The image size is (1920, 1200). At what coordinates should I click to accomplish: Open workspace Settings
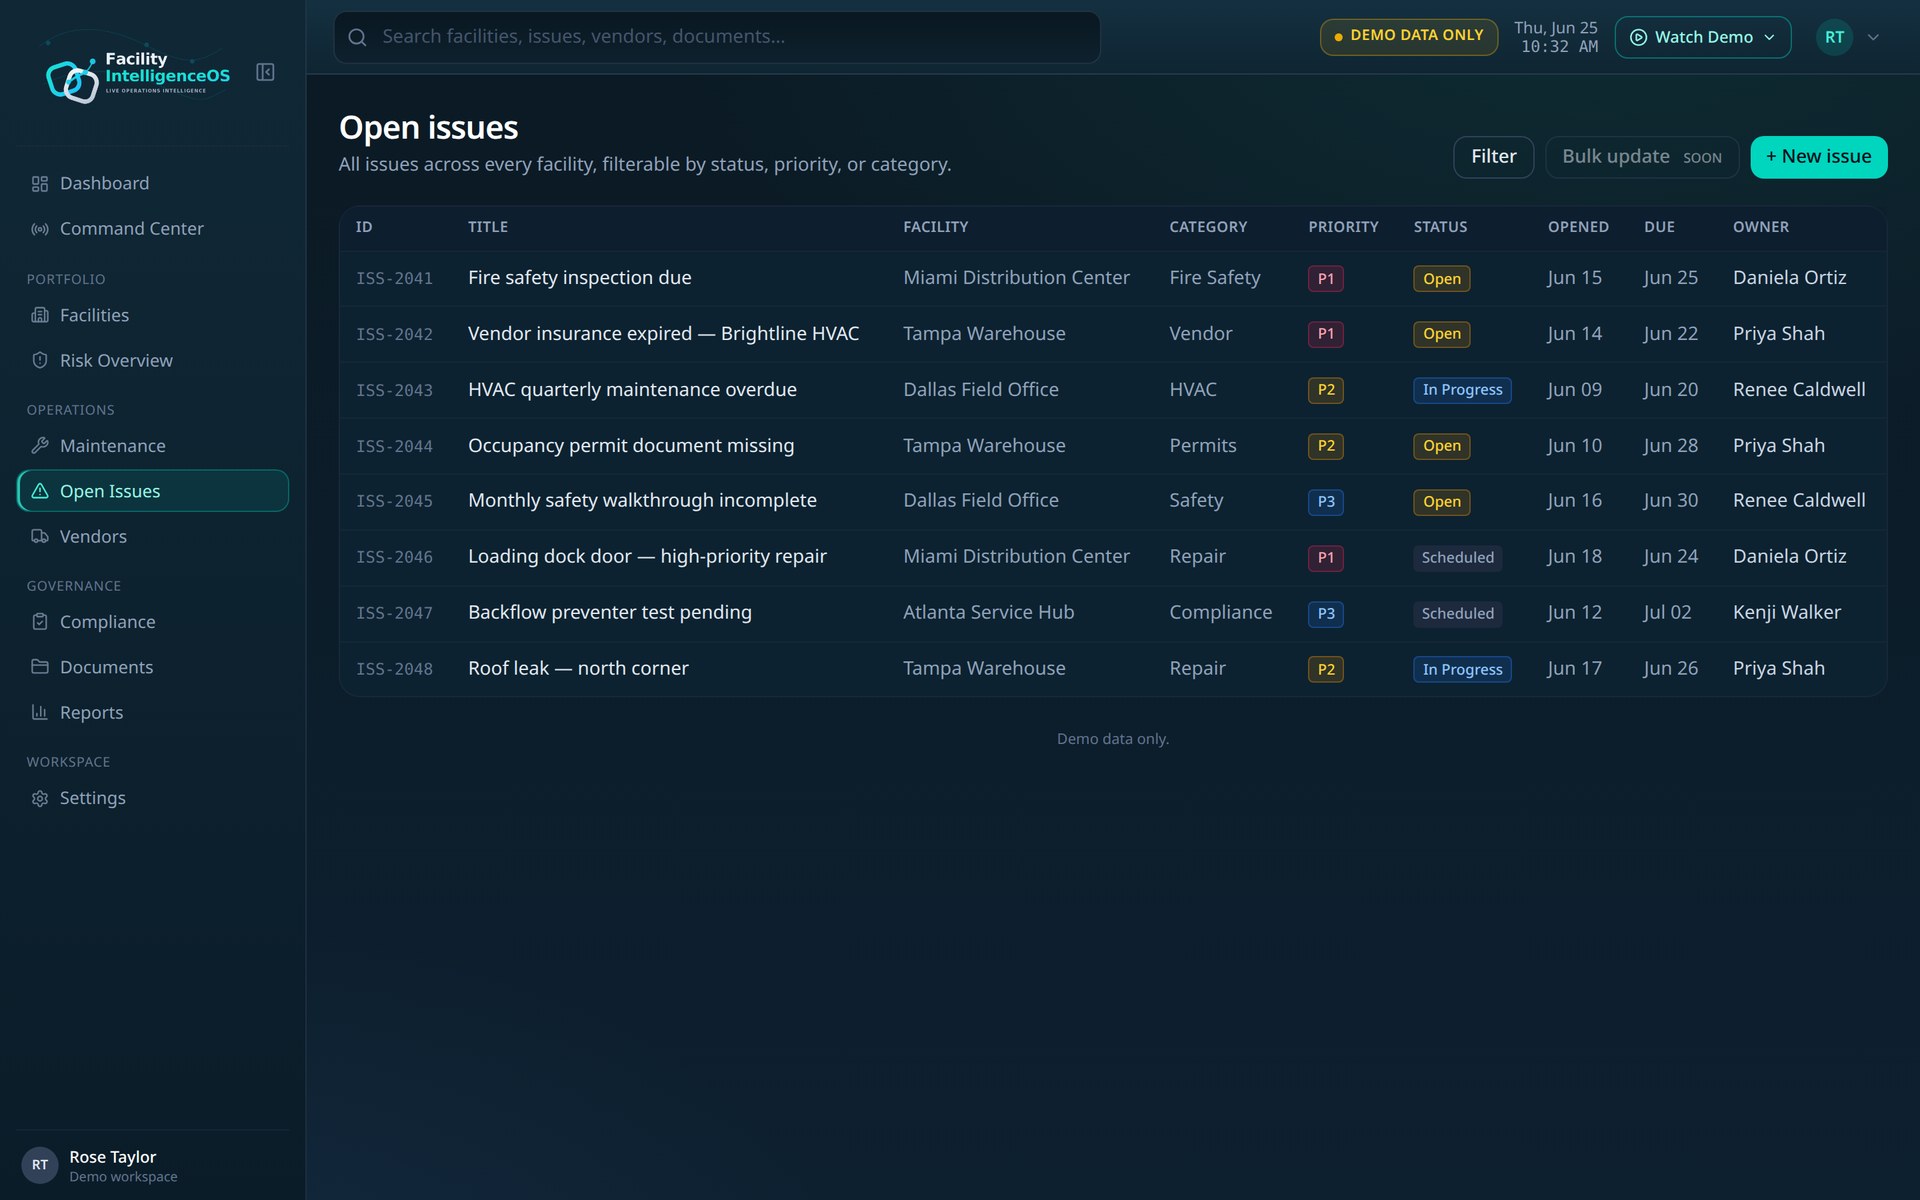(x=153, y=798)
